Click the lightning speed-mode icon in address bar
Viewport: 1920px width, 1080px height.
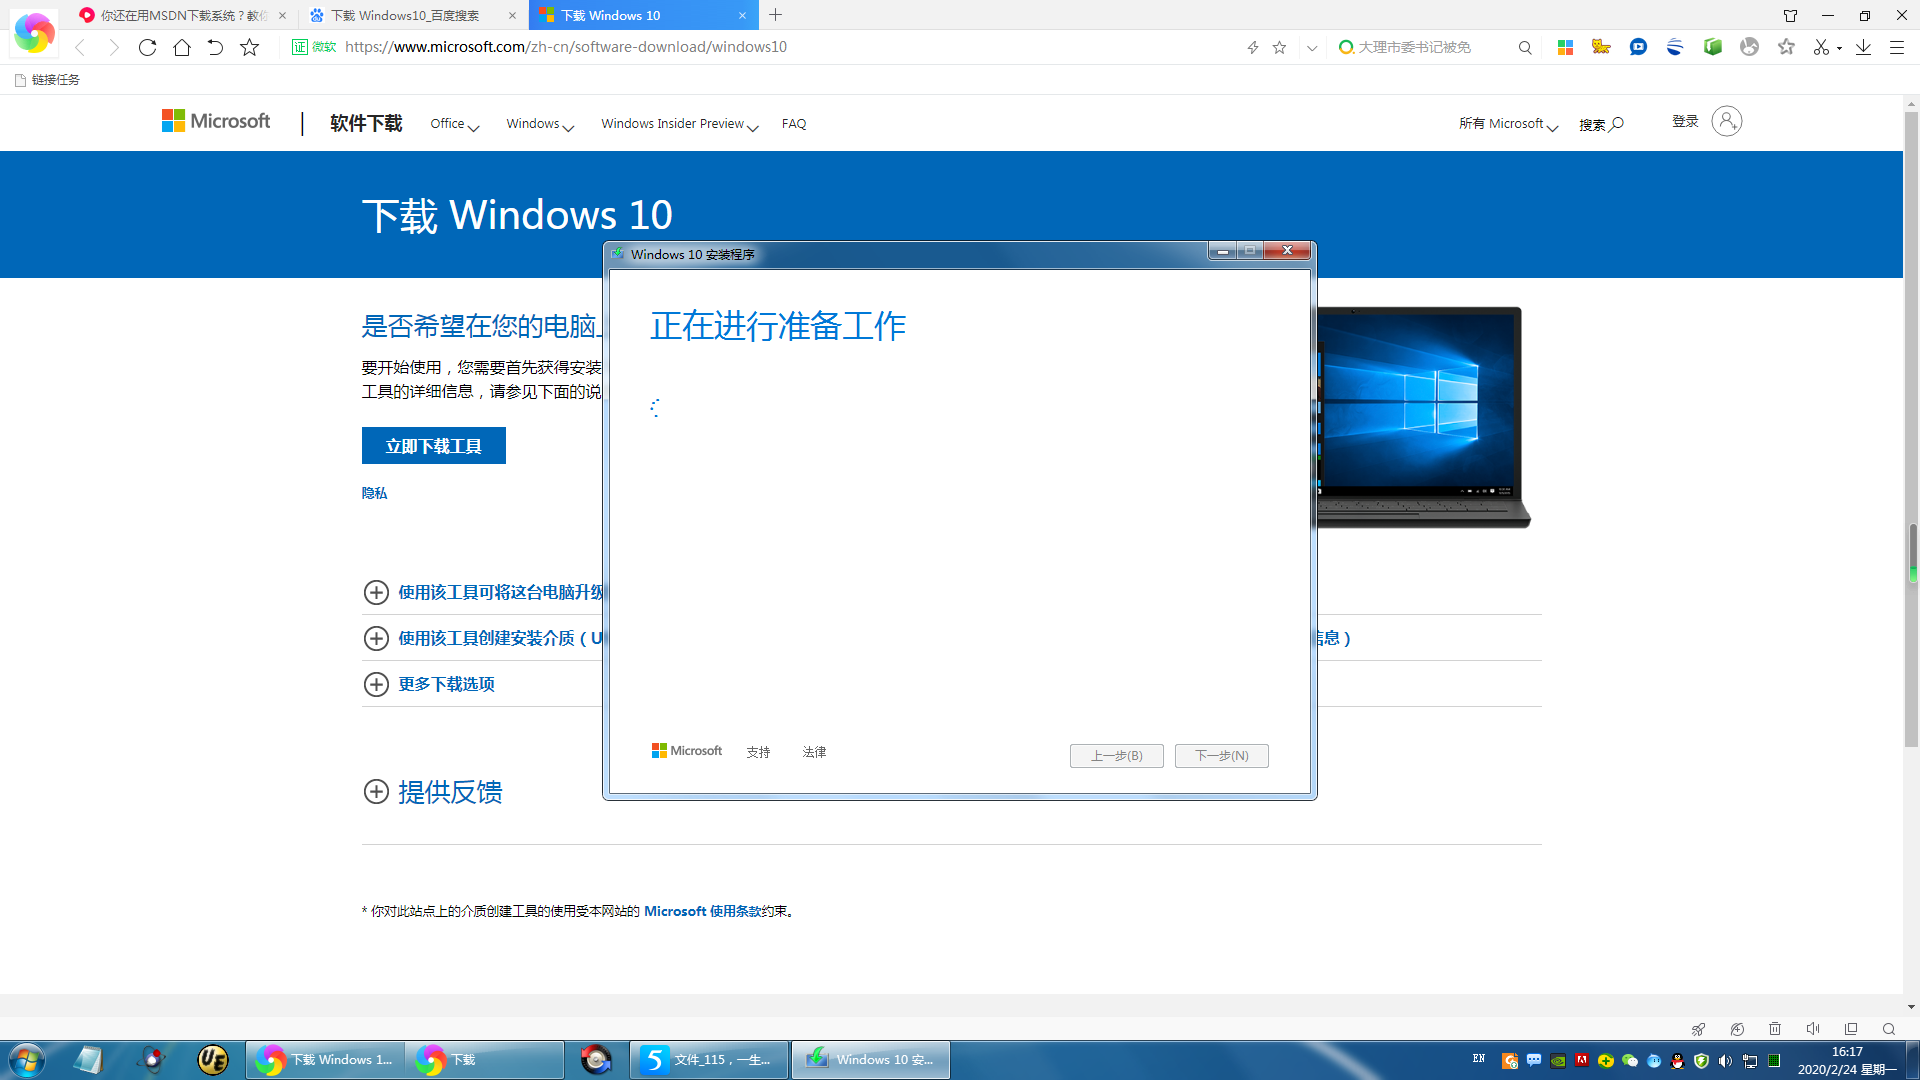pyautogui.click(x=1252, y=47)
